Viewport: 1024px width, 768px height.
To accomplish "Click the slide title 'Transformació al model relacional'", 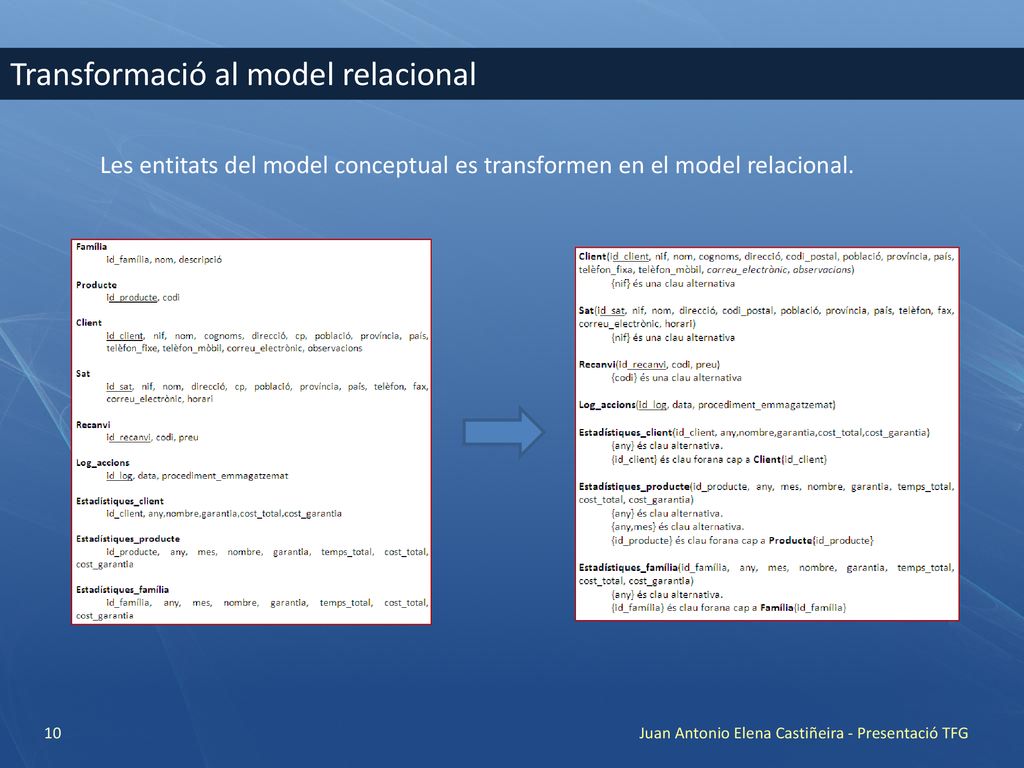I will 243,74.
